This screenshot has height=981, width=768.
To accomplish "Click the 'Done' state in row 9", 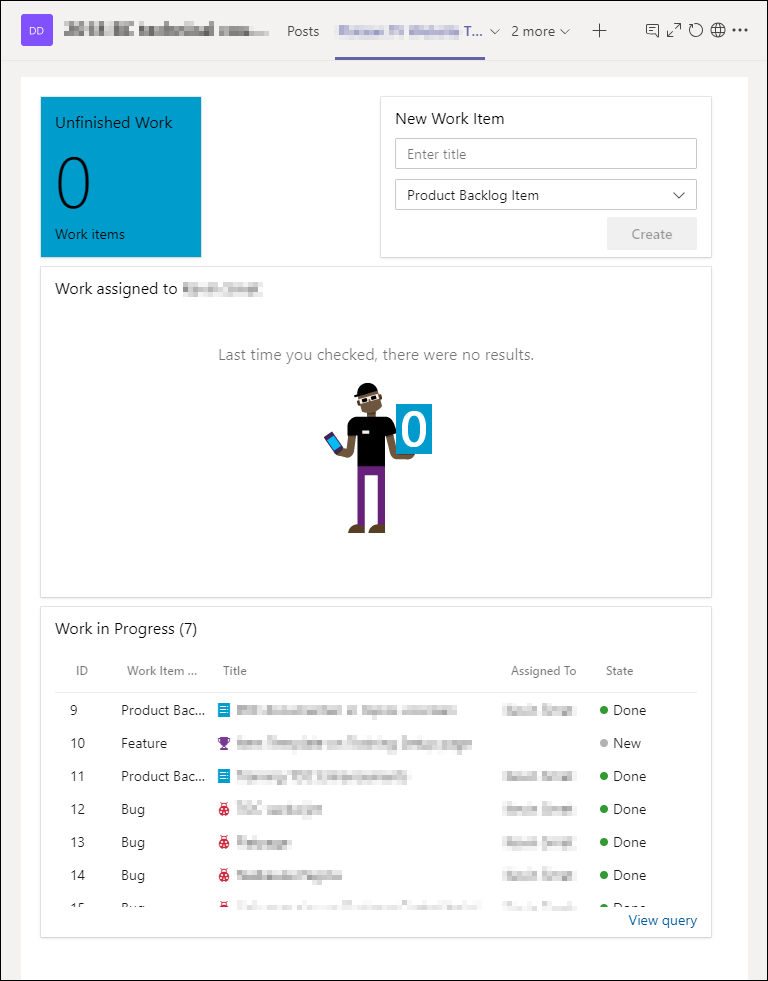I will [629, 710].
